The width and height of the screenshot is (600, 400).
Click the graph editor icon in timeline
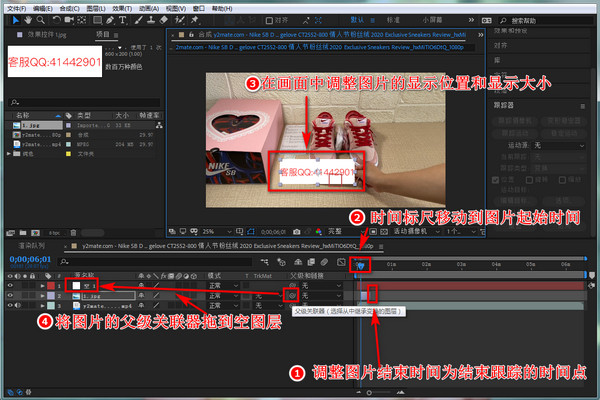click(x=341, y=262)
